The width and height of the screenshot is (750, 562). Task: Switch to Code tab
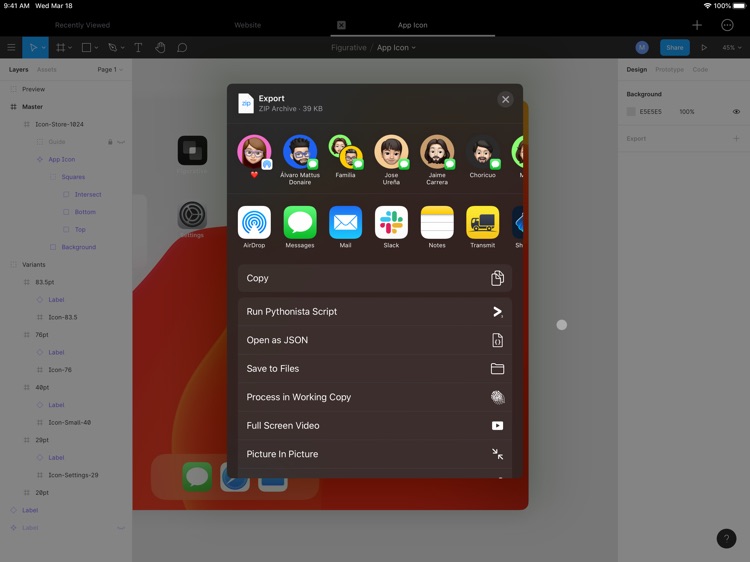coord(700,69)
